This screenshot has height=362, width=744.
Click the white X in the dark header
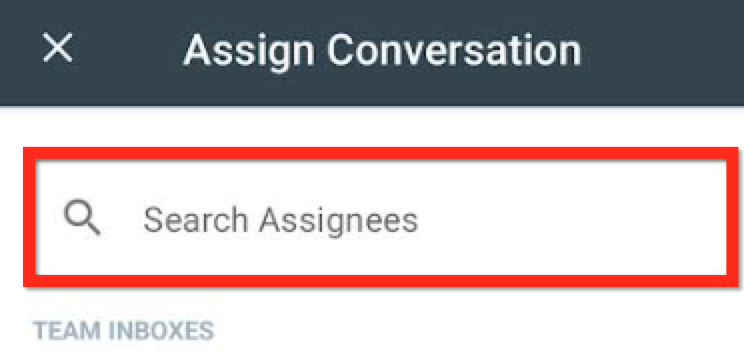57,47
